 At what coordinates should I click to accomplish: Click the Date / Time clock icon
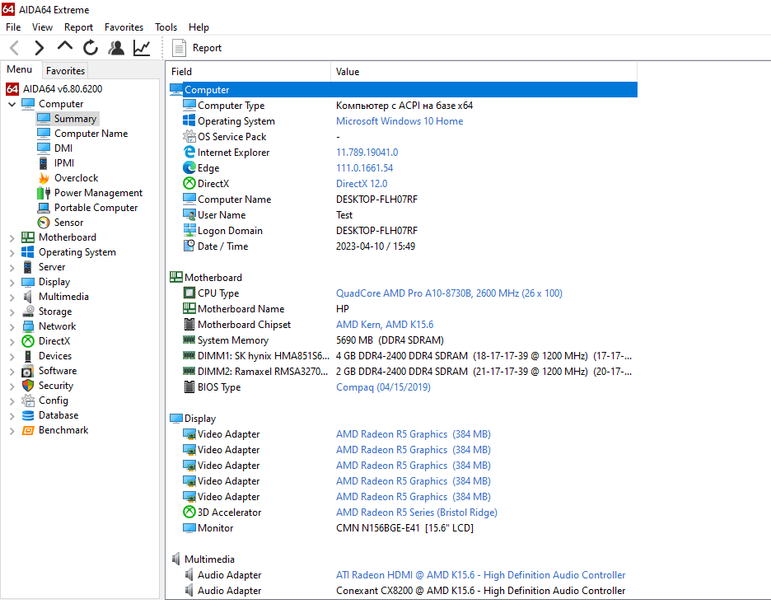coord(189,245)
